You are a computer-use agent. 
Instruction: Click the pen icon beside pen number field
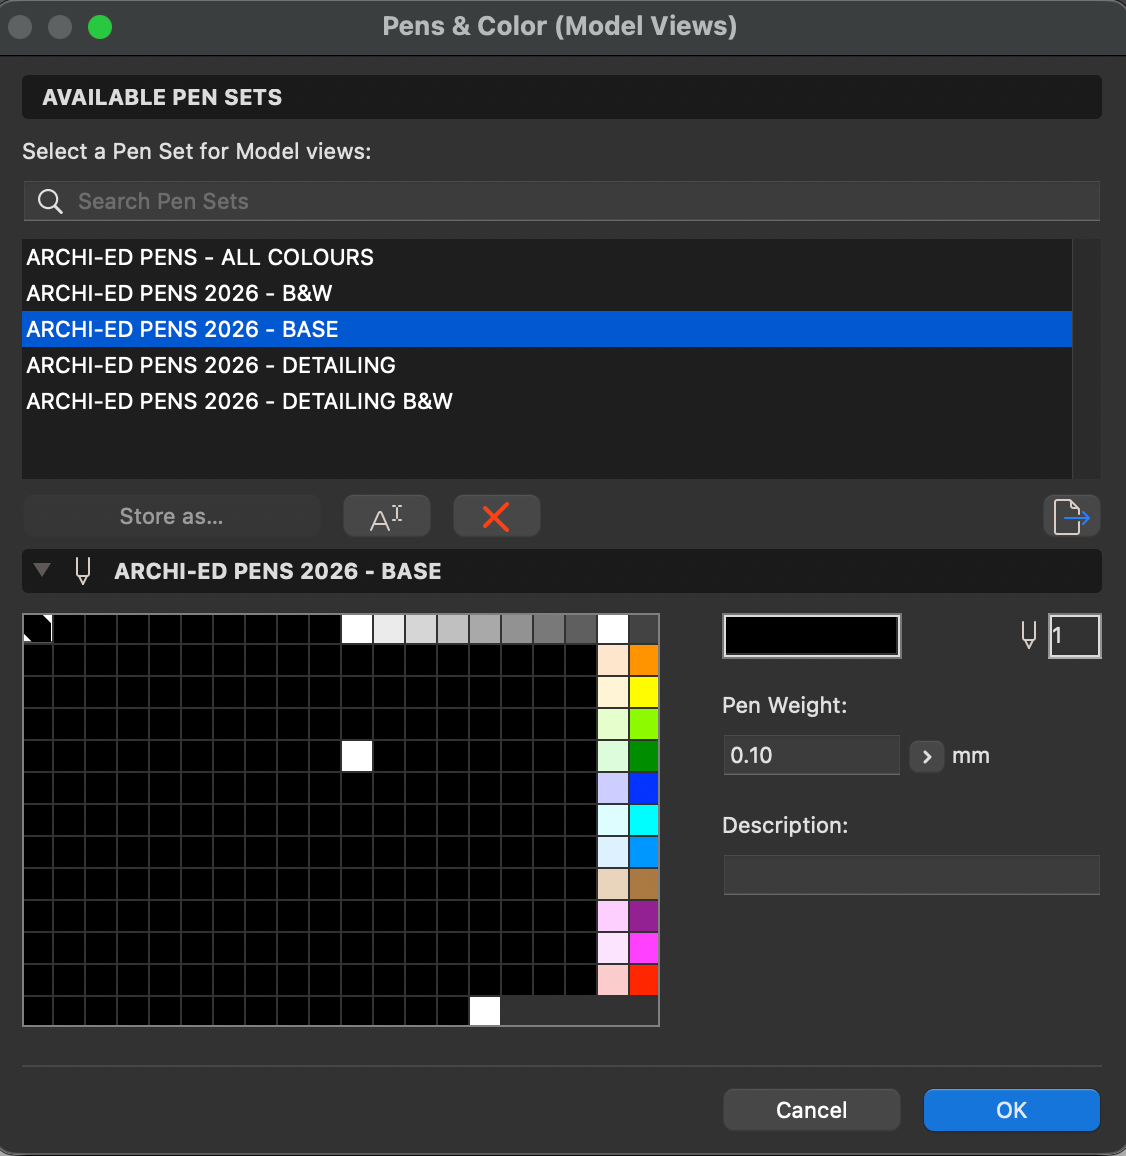click(1028, 635)
